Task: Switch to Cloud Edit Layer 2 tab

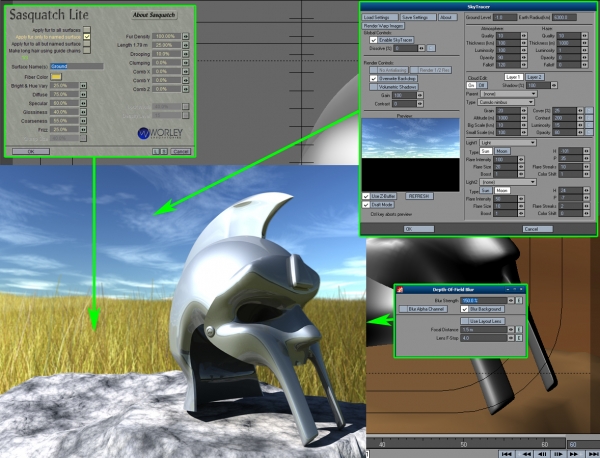Action: click(535, 77)
